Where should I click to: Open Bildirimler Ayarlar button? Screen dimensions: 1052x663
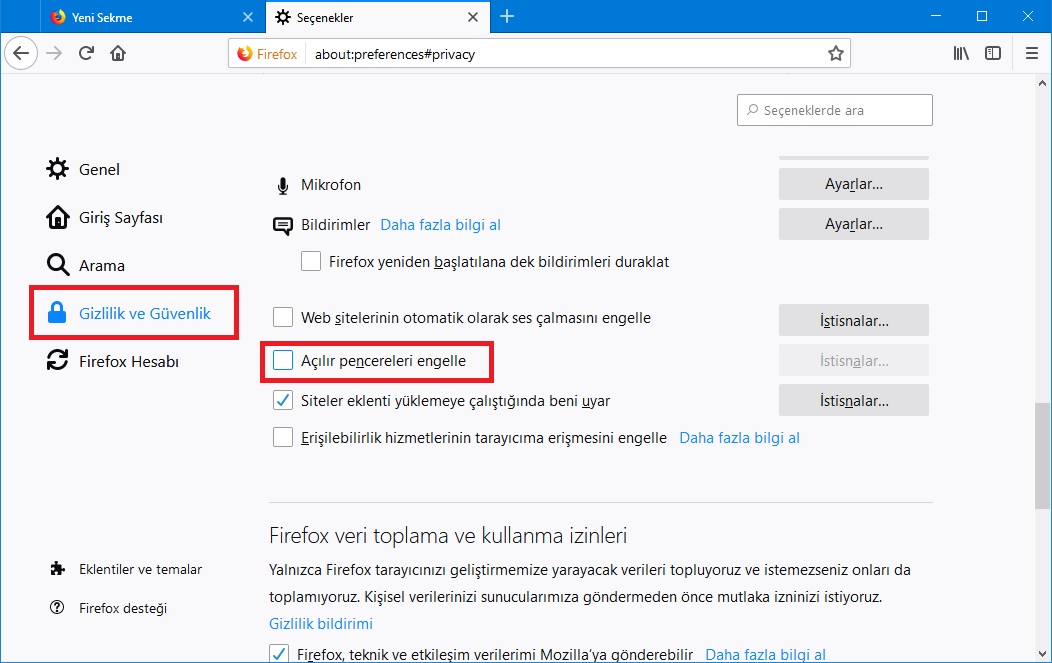(853, 224)
